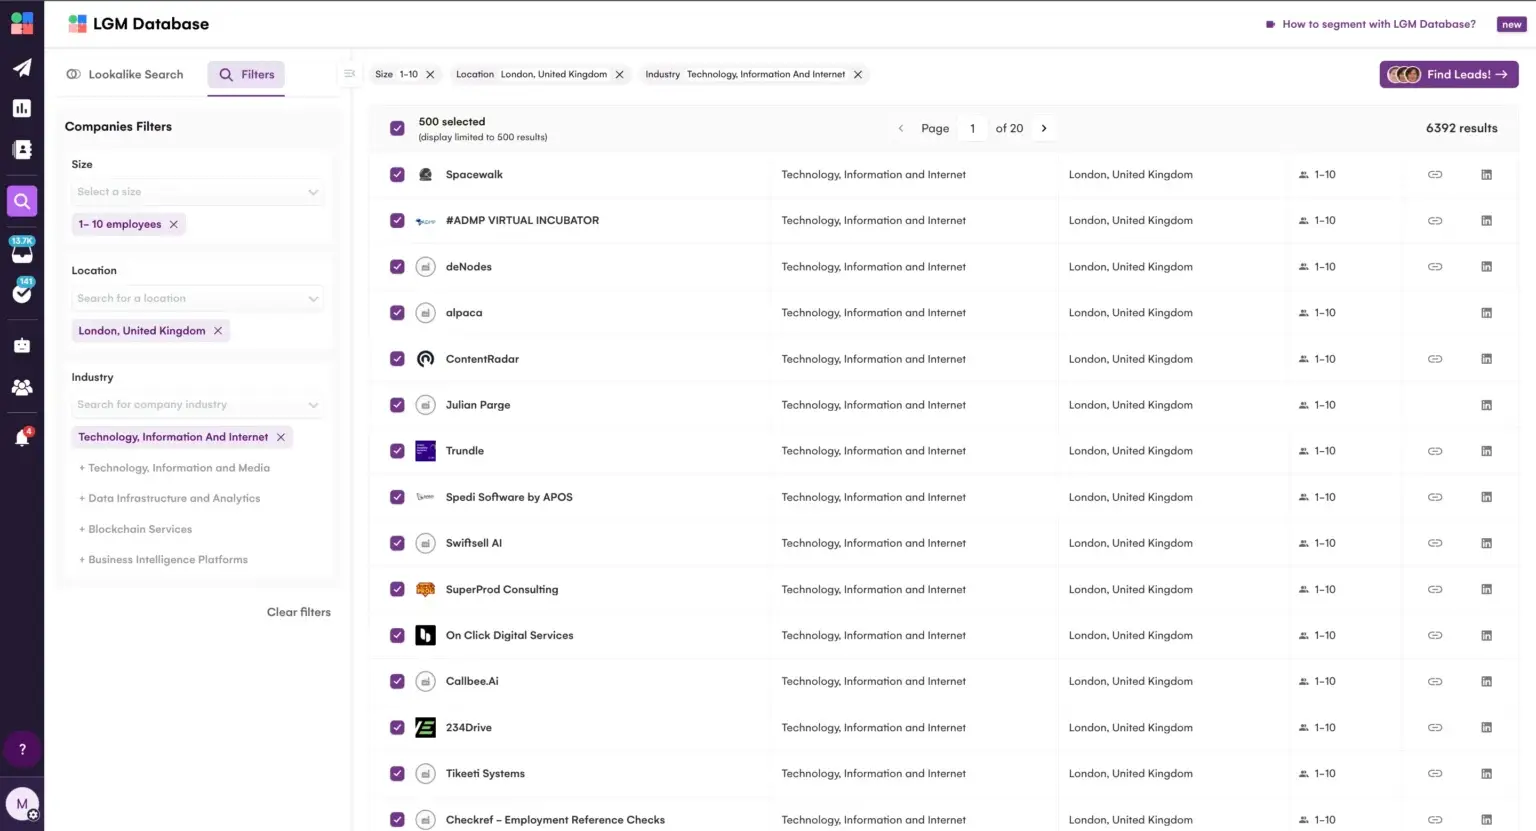1536x831 pixels.
Task: Open website link icon for ContentRadar
Action: pos(1435,359)
